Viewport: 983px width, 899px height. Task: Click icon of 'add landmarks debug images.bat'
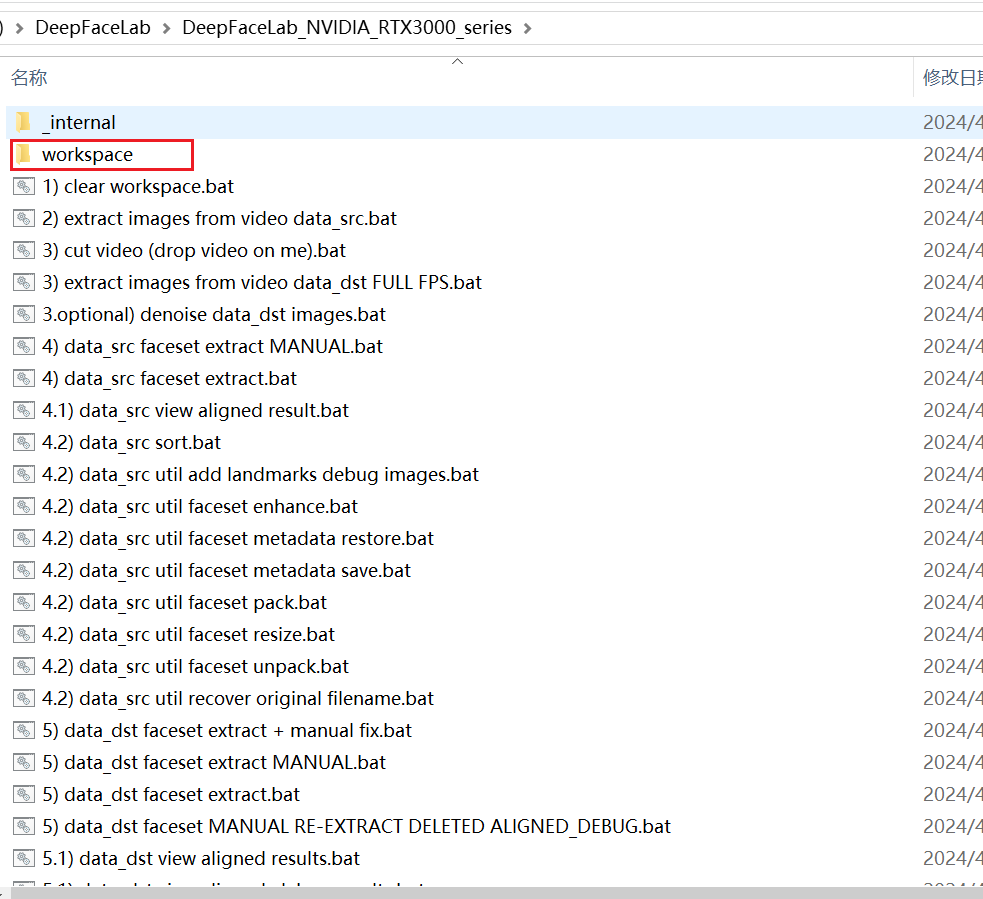(24, 474)
